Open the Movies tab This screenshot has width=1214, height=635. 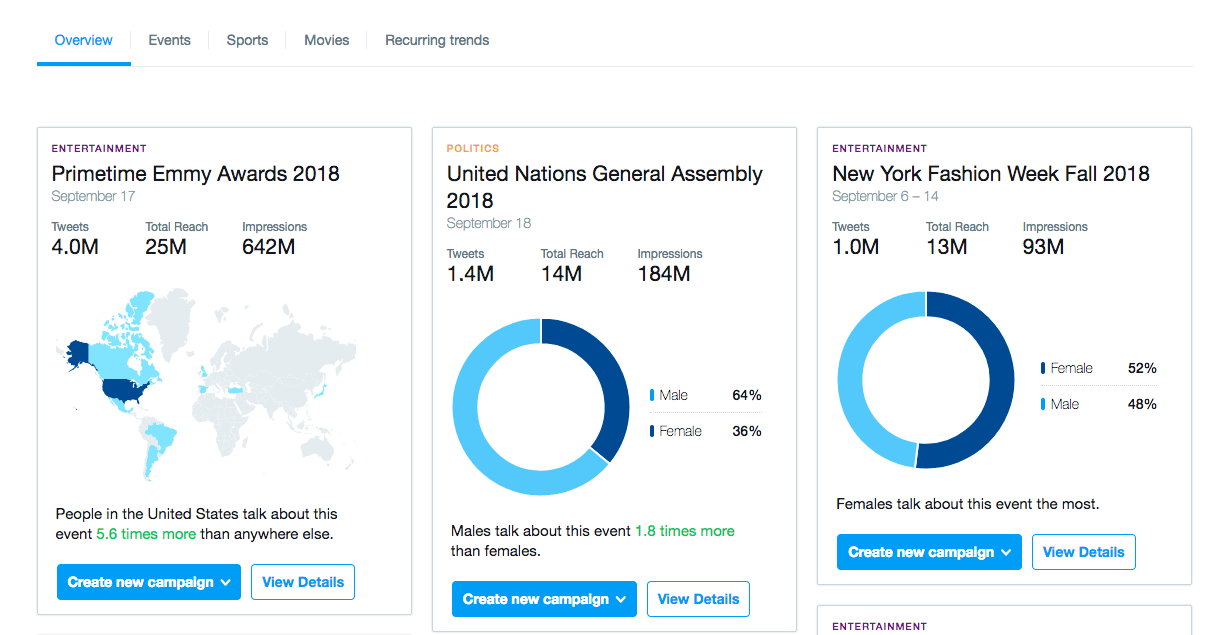327,40
